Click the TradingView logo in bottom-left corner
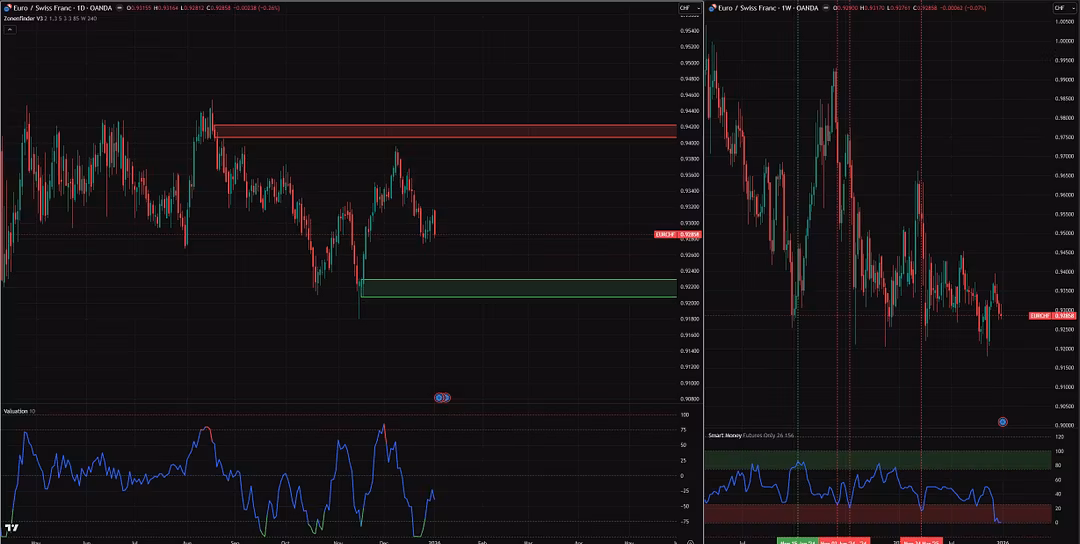 click(x=11, y=528)
